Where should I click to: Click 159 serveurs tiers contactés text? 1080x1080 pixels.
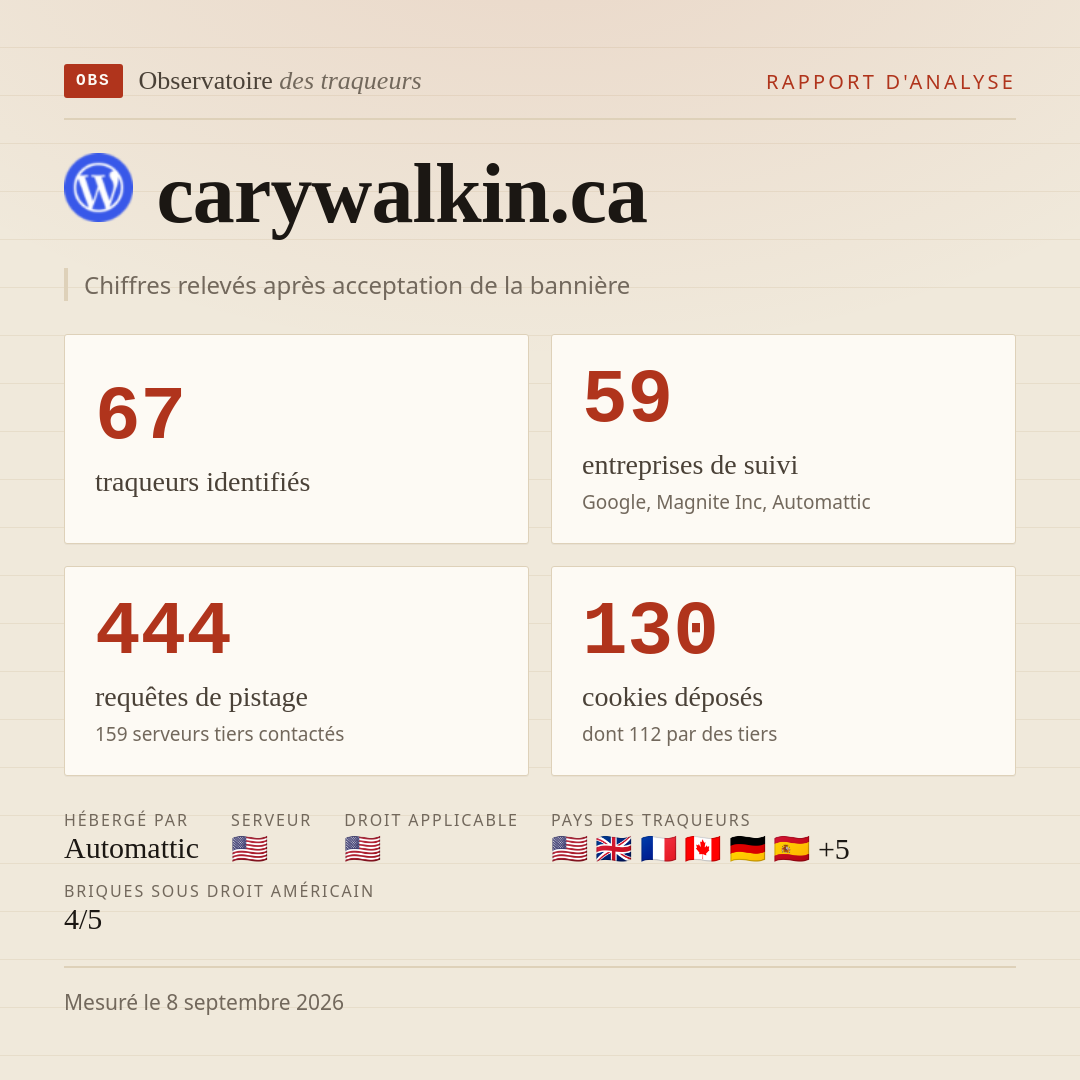click(x=219, y=734)
